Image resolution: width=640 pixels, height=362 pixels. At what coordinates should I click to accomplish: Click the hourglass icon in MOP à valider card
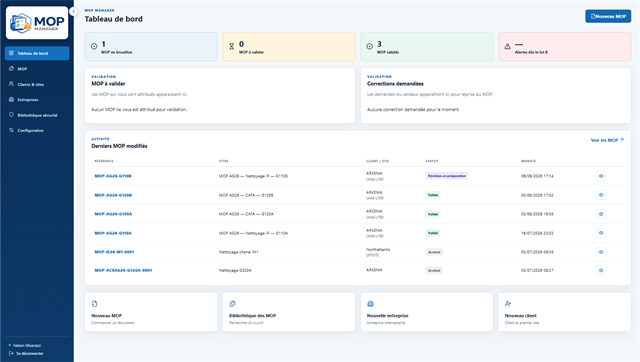pyautogui.click(x=231, y=47)
